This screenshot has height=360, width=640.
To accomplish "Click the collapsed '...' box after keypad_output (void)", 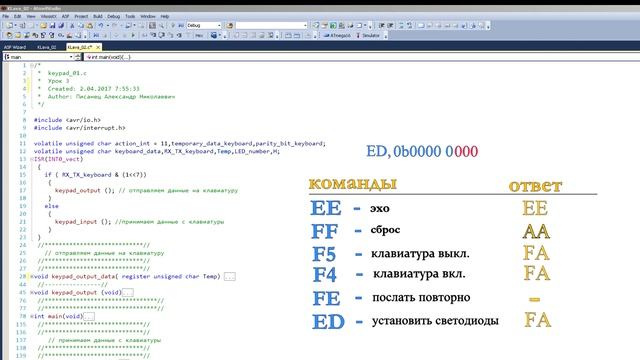I will click(x=128, y=293).
